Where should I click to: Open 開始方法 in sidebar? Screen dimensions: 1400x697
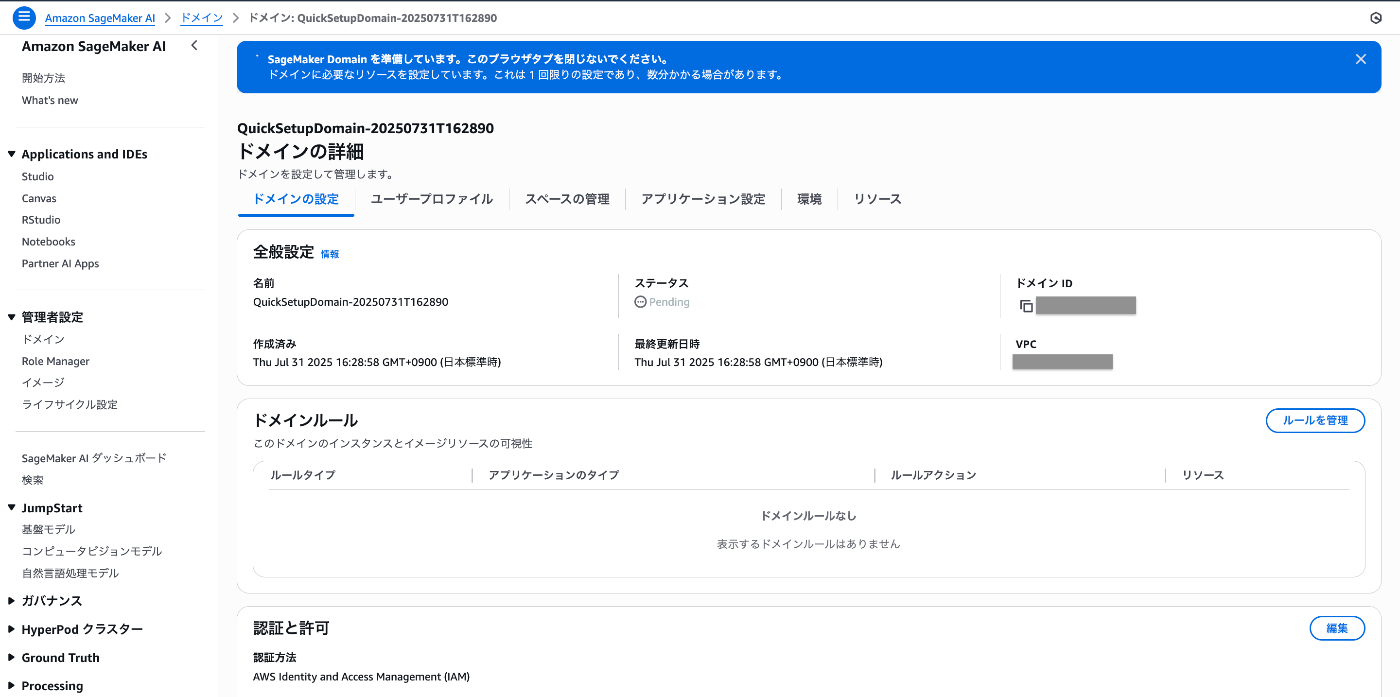(x=44, y=78)
